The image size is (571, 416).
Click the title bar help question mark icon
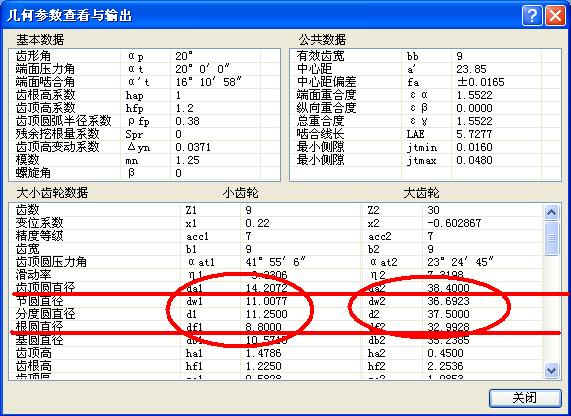(532, 16)
